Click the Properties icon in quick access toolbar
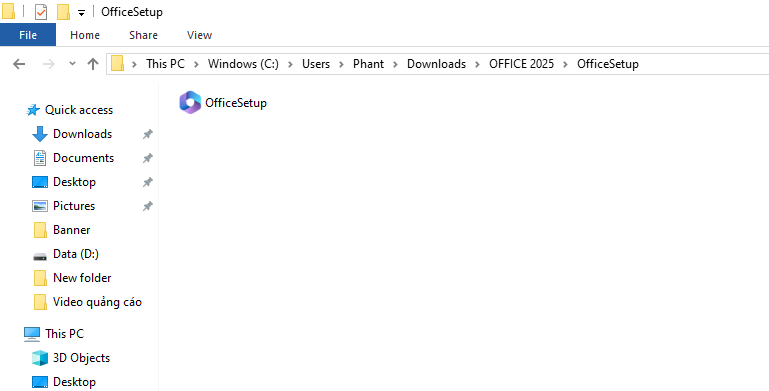Viewport: 769px width, 391px height. [41, 12]
